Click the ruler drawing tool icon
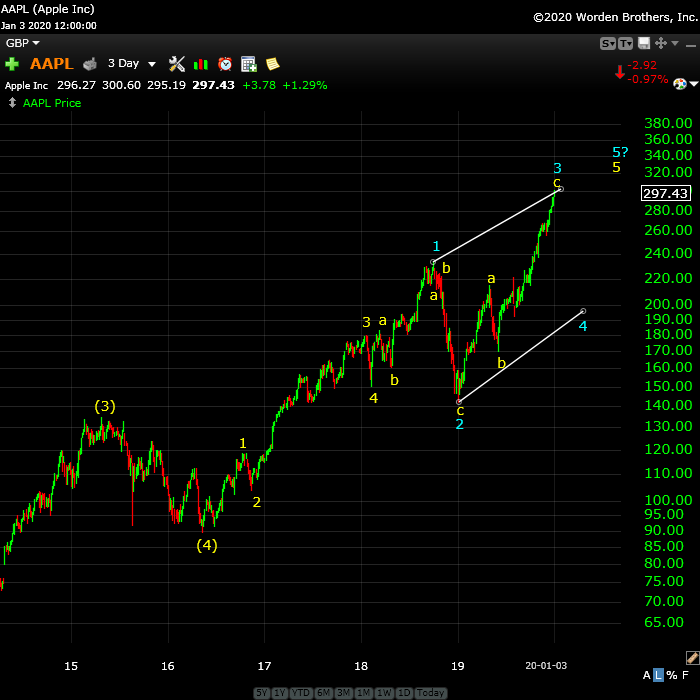Viewport: 700px width, 700px height. coord(692,658)
